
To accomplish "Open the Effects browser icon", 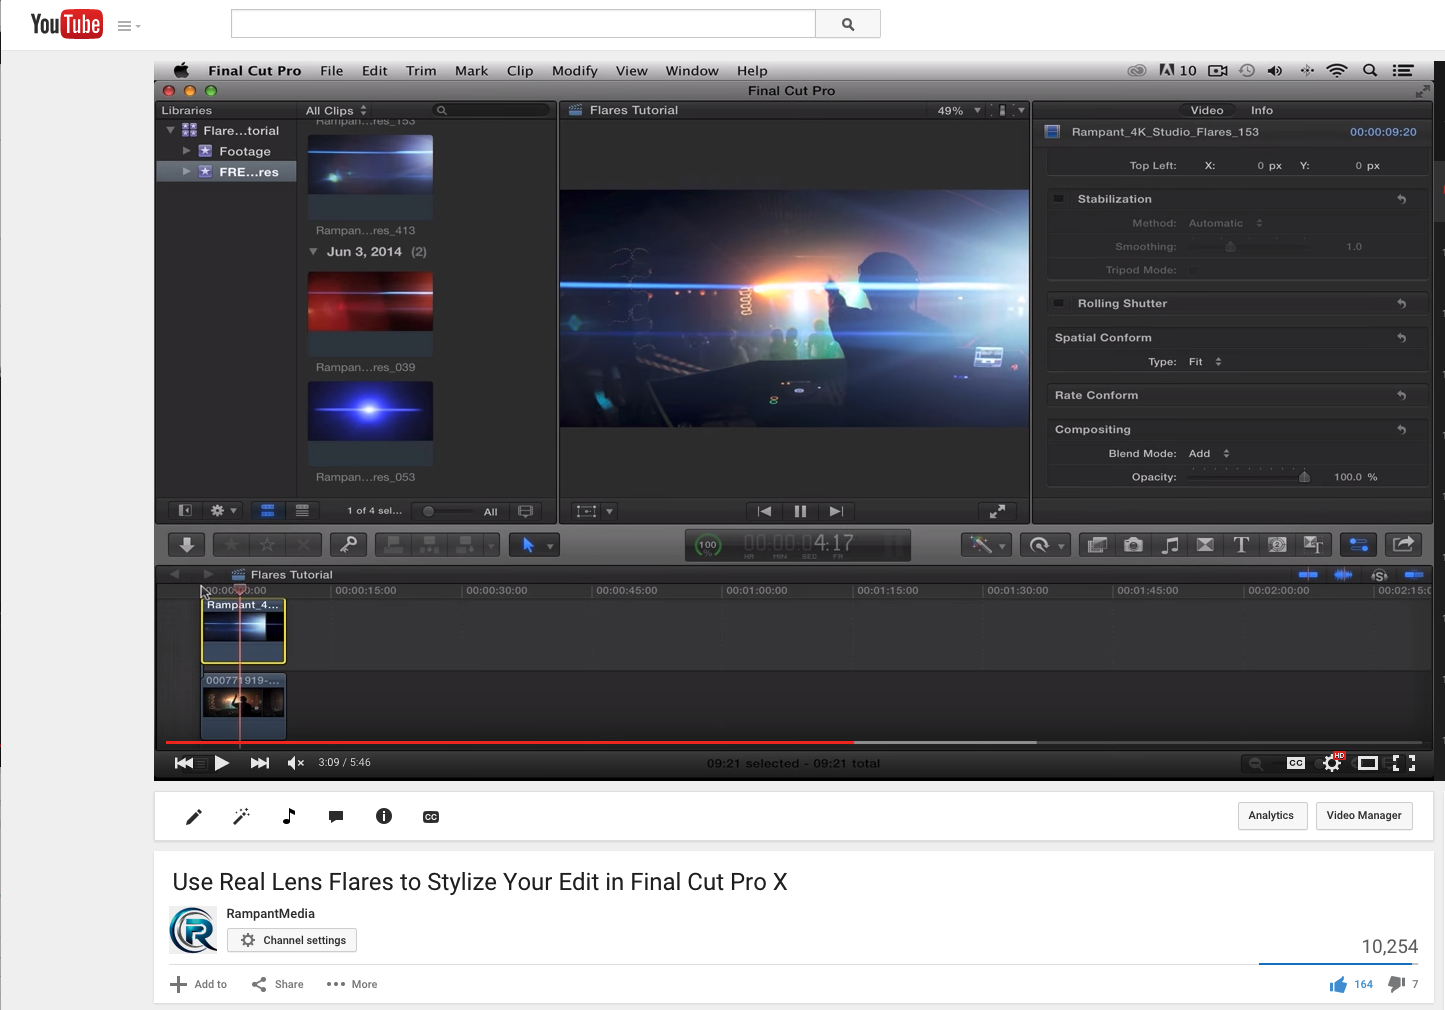I will point(1097,545).
